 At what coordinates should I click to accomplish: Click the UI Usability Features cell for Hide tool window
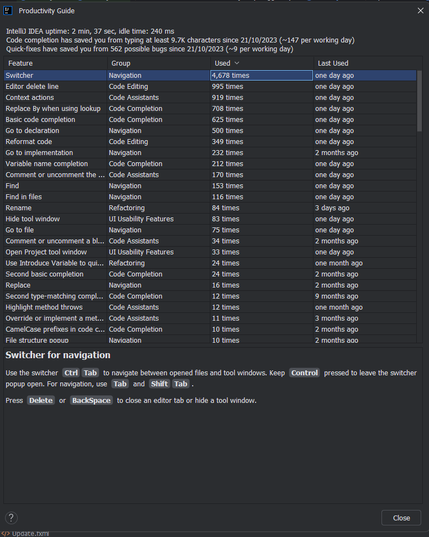click(x=159, y=219)
